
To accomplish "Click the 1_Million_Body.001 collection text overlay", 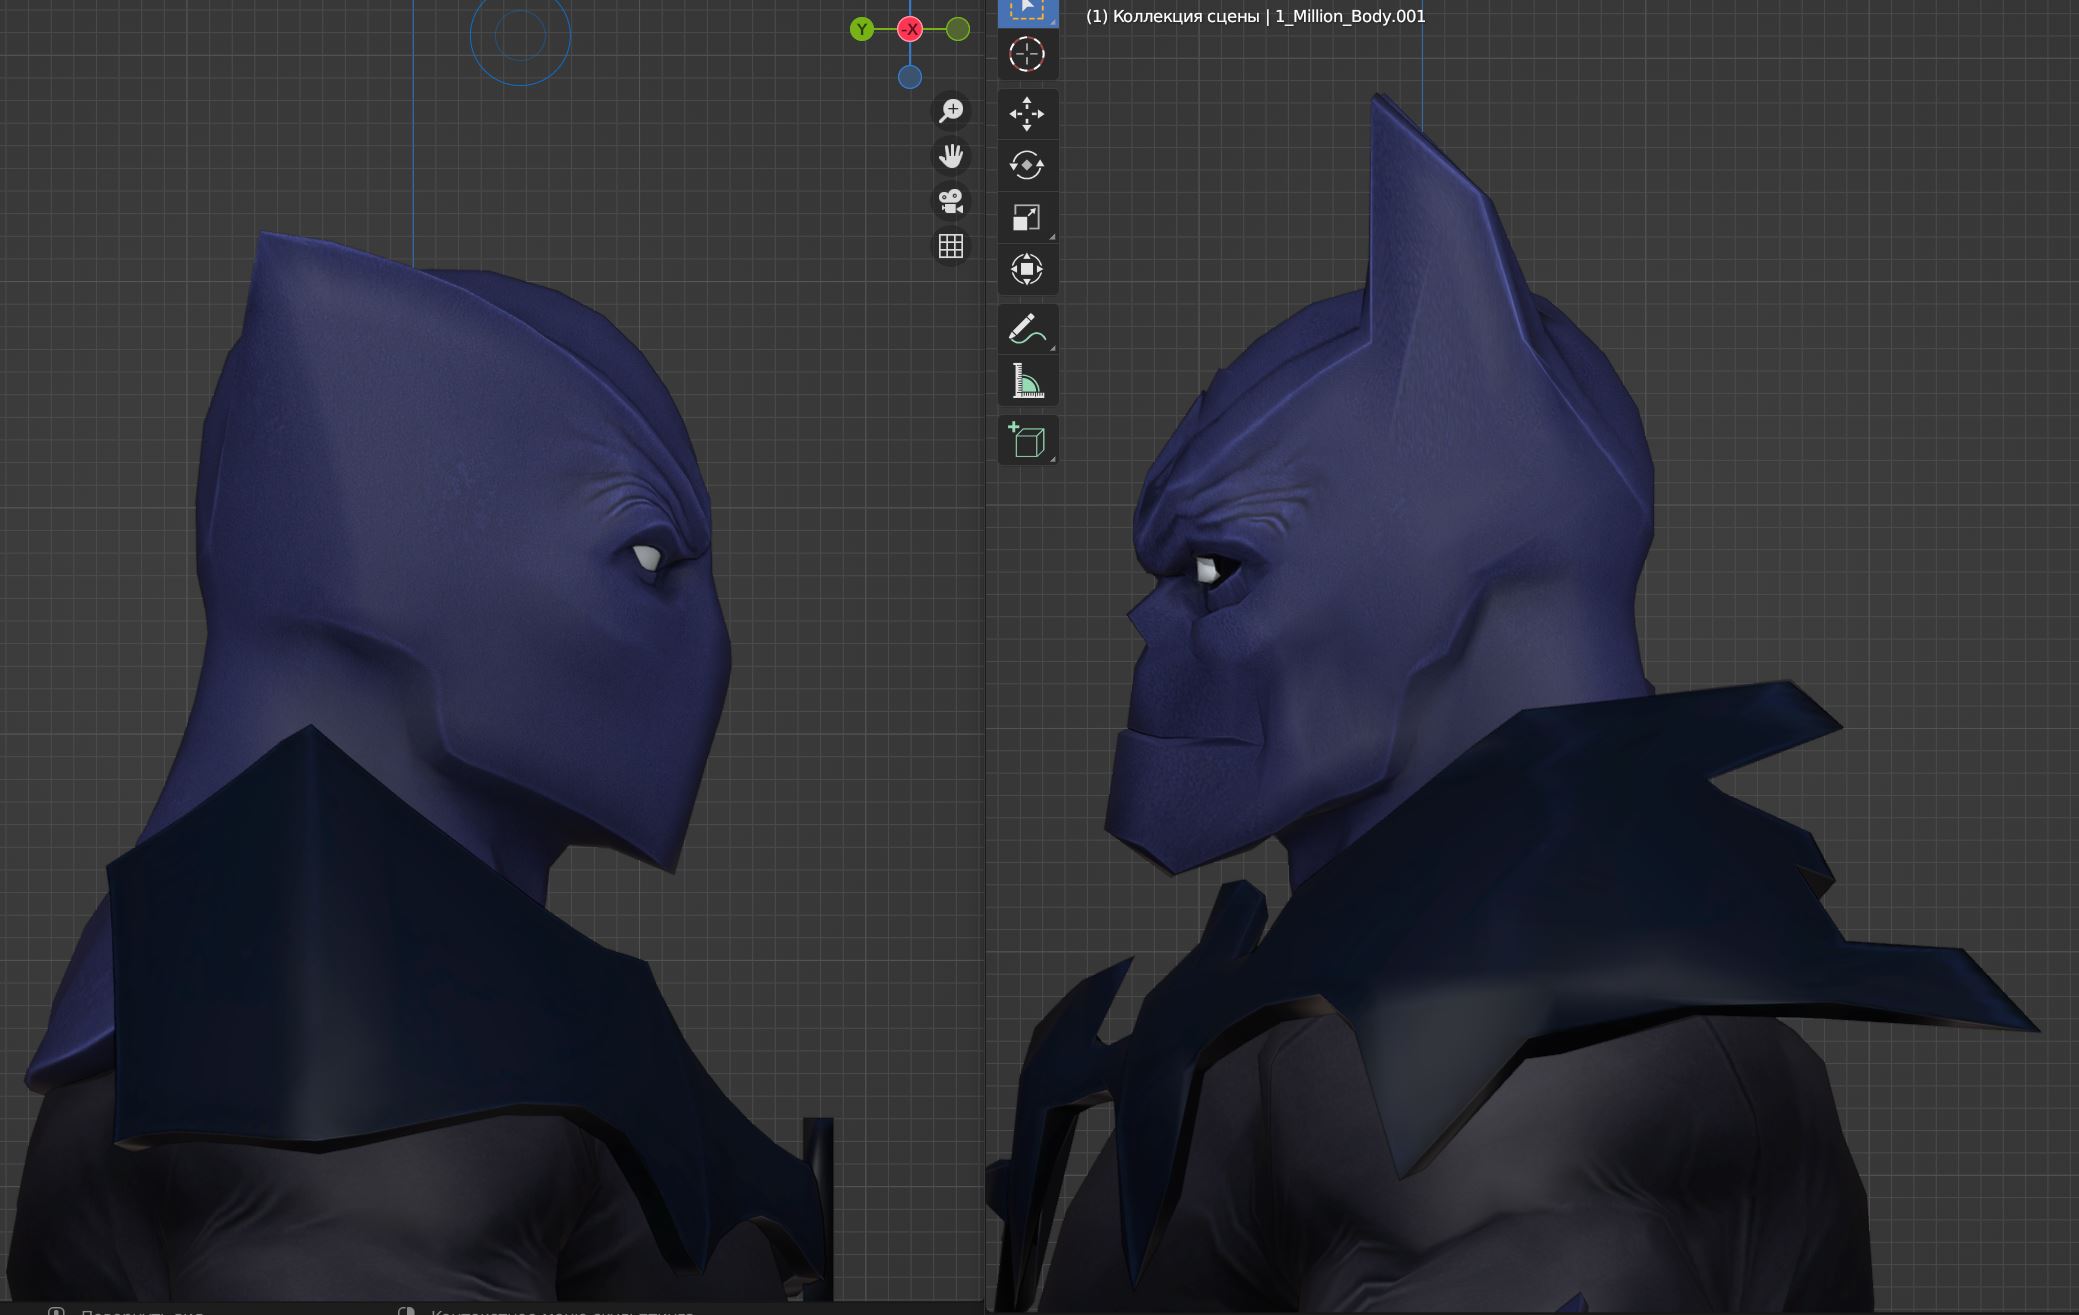I will point(1349,16).
